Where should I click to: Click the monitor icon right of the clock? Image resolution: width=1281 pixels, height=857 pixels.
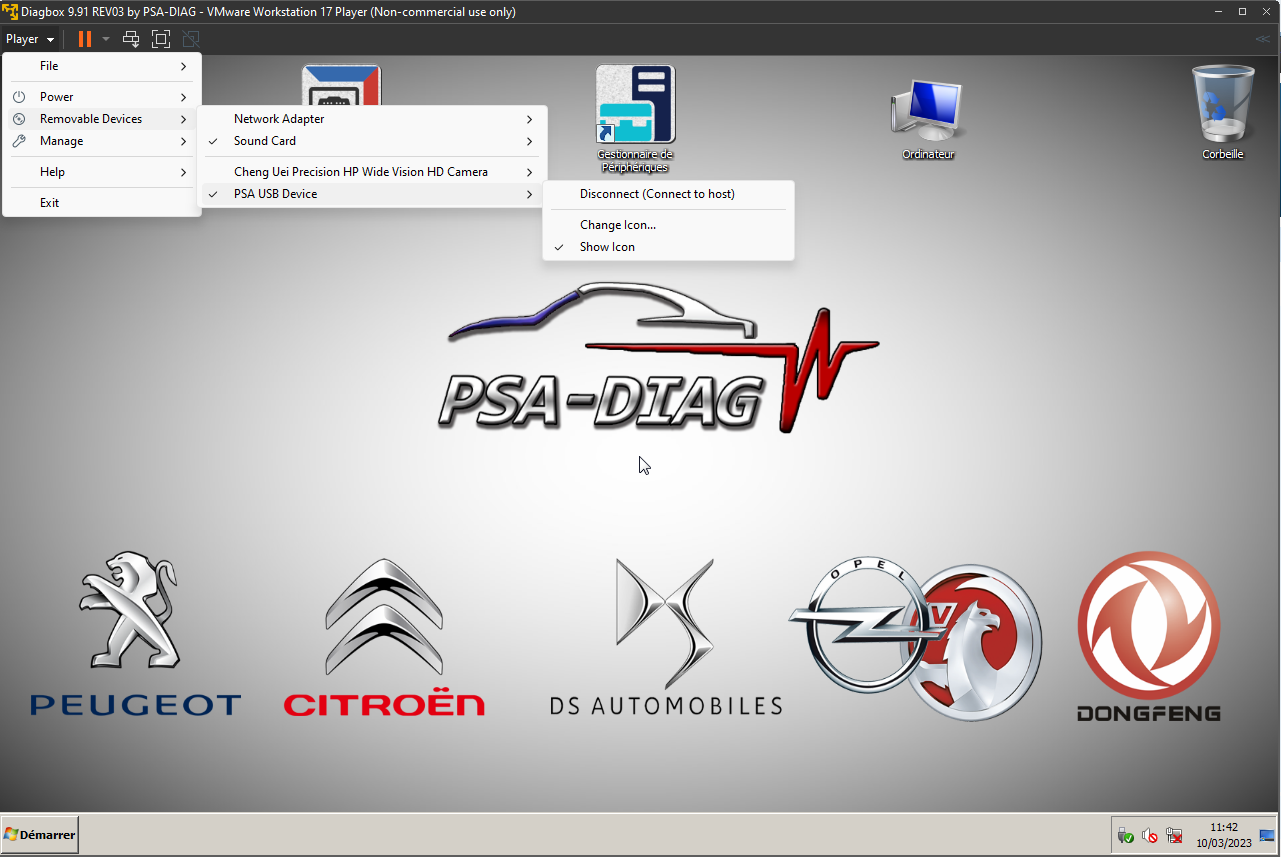click(x=1267, y=835)
